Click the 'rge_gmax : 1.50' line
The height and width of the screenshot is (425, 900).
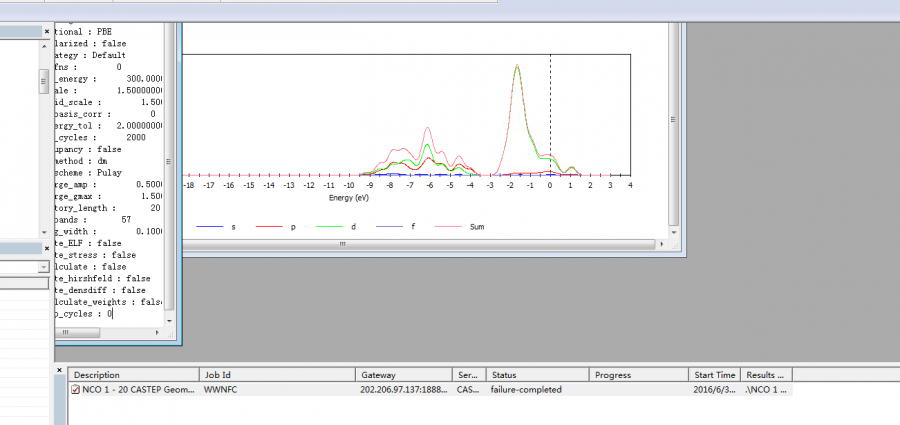[x=109, y=196]
